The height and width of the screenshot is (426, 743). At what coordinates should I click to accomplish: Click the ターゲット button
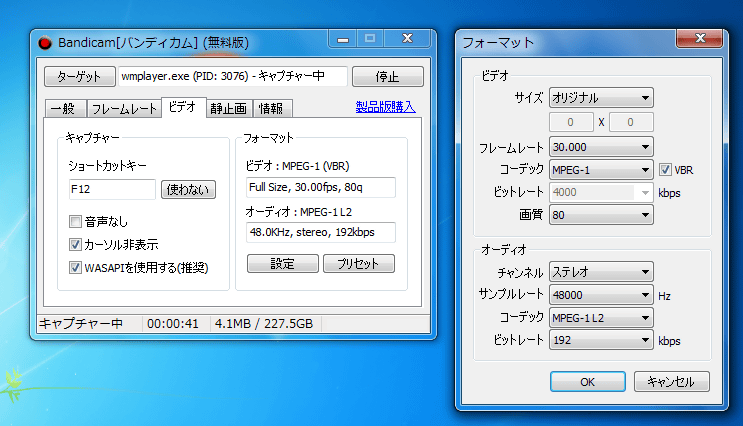click(80, 76)
